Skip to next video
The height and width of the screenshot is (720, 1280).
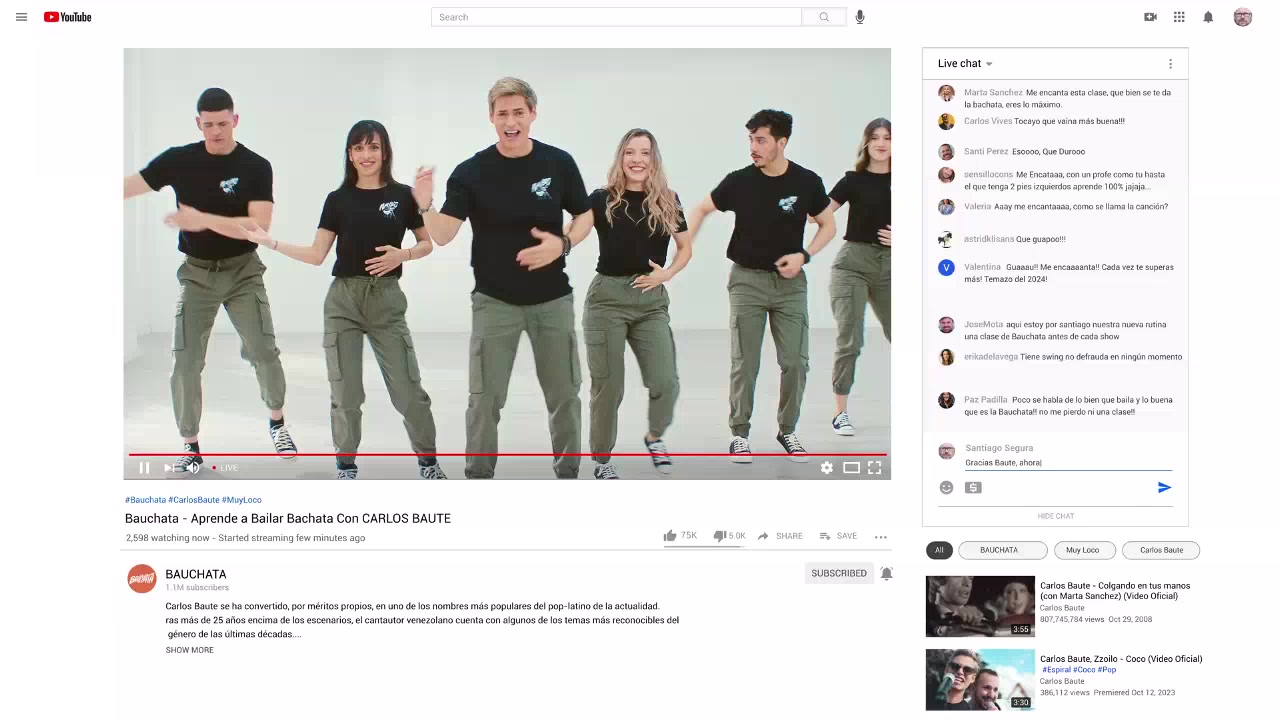coord(169,467)
